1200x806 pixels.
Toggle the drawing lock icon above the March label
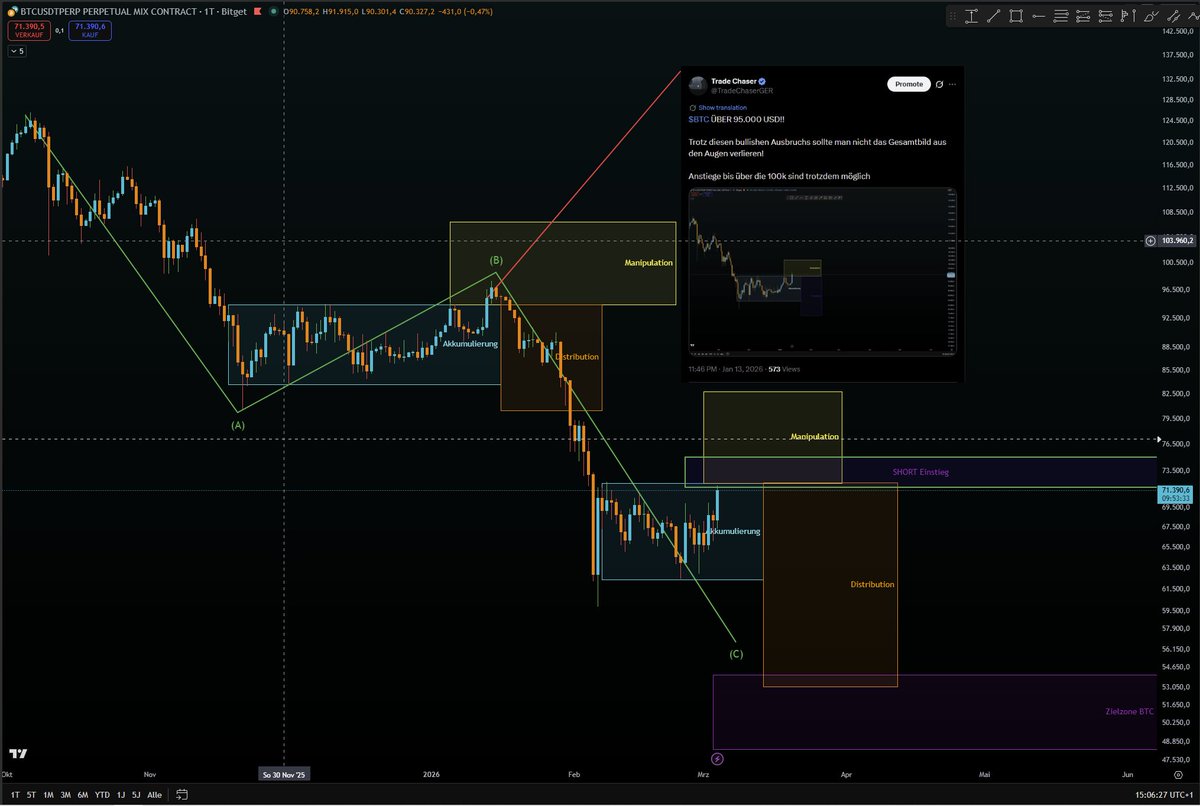coord(717,759)
